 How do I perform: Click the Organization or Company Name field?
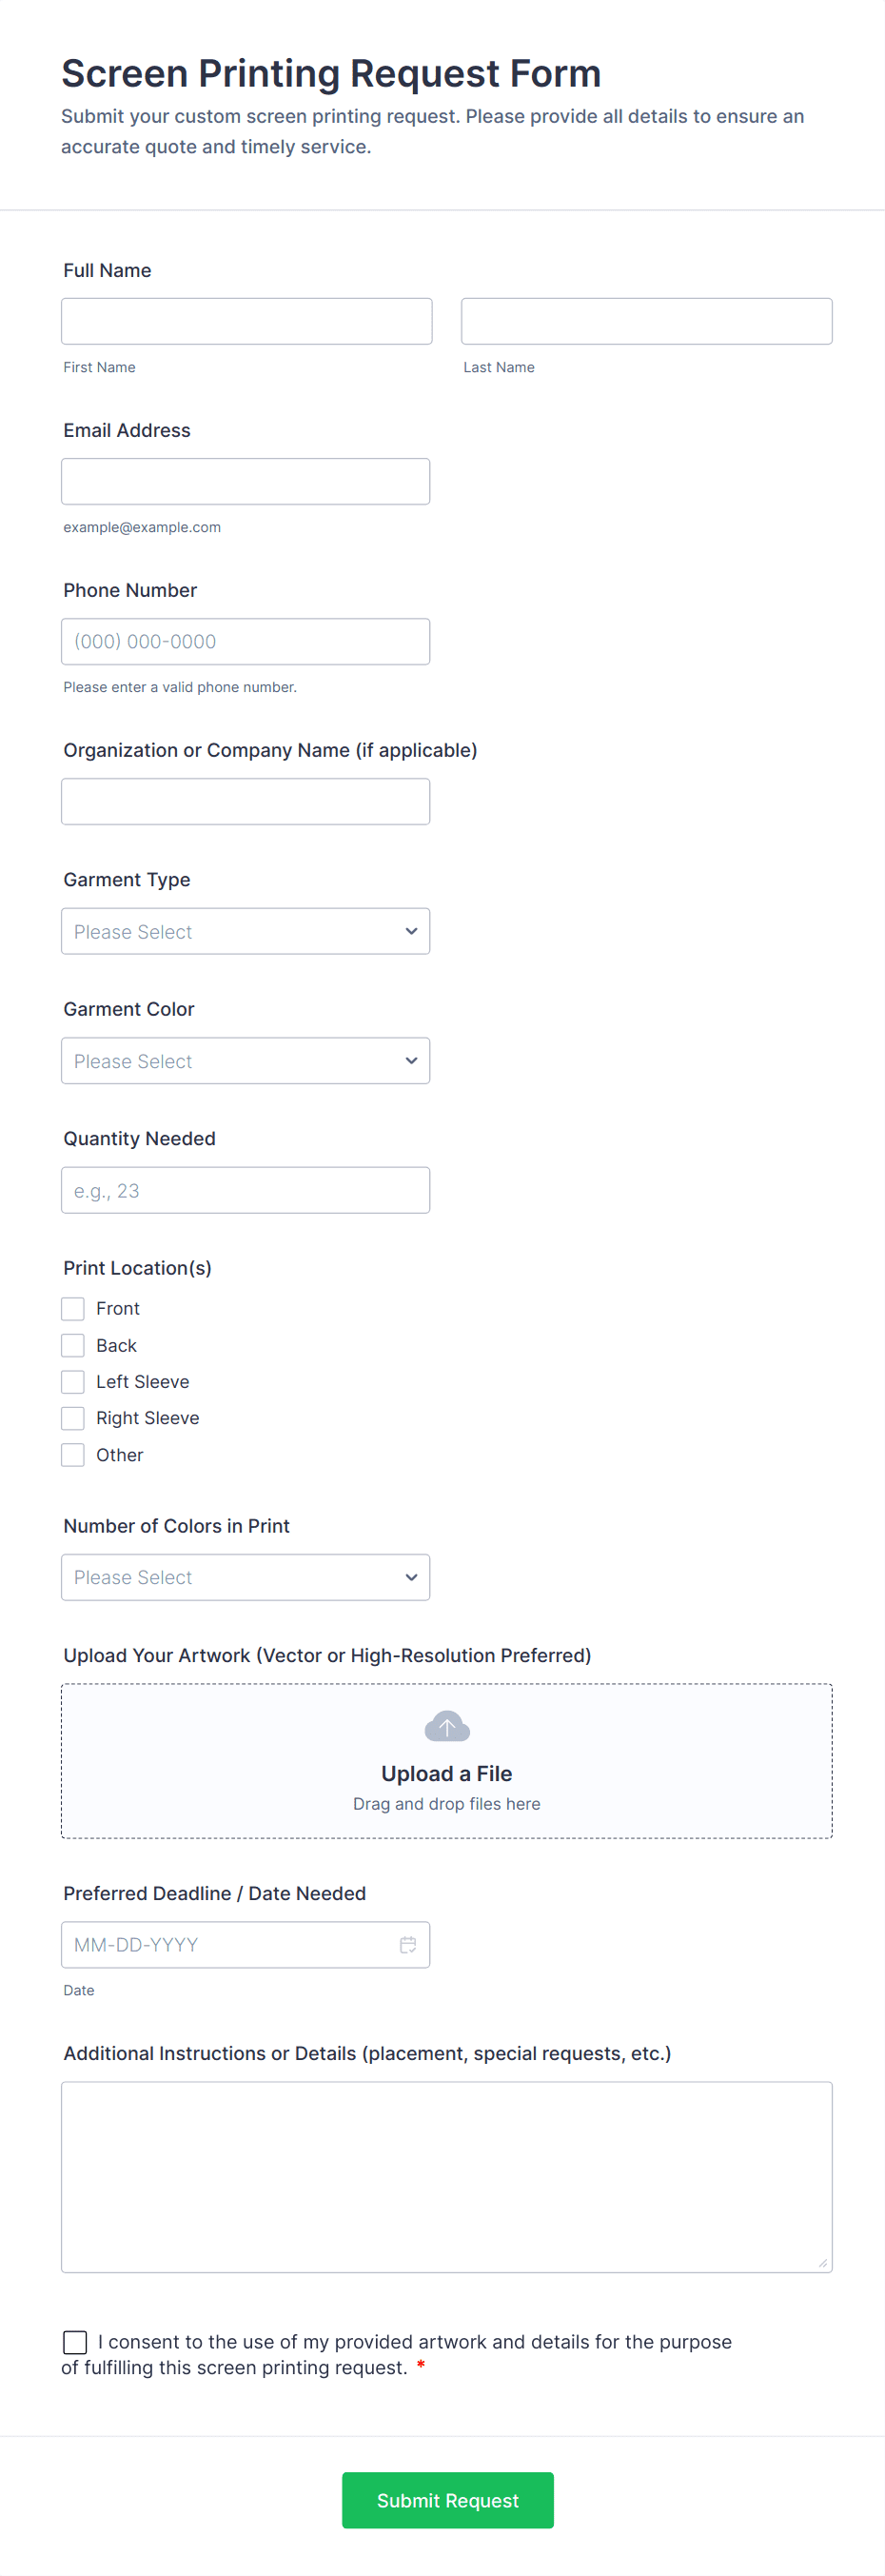tap(245, 801)
